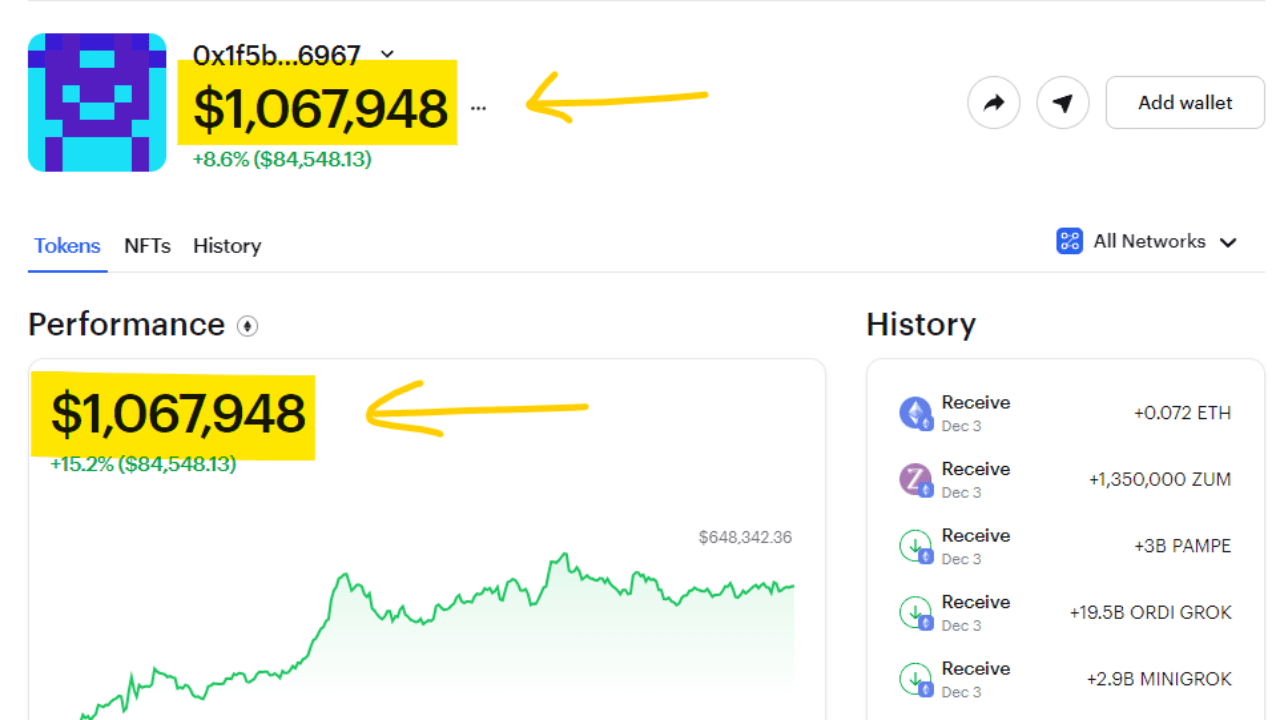1280x720 pixels.
Task: Click the receive icon for the PAMPE transaction
Action: click(x=915, y=546)
